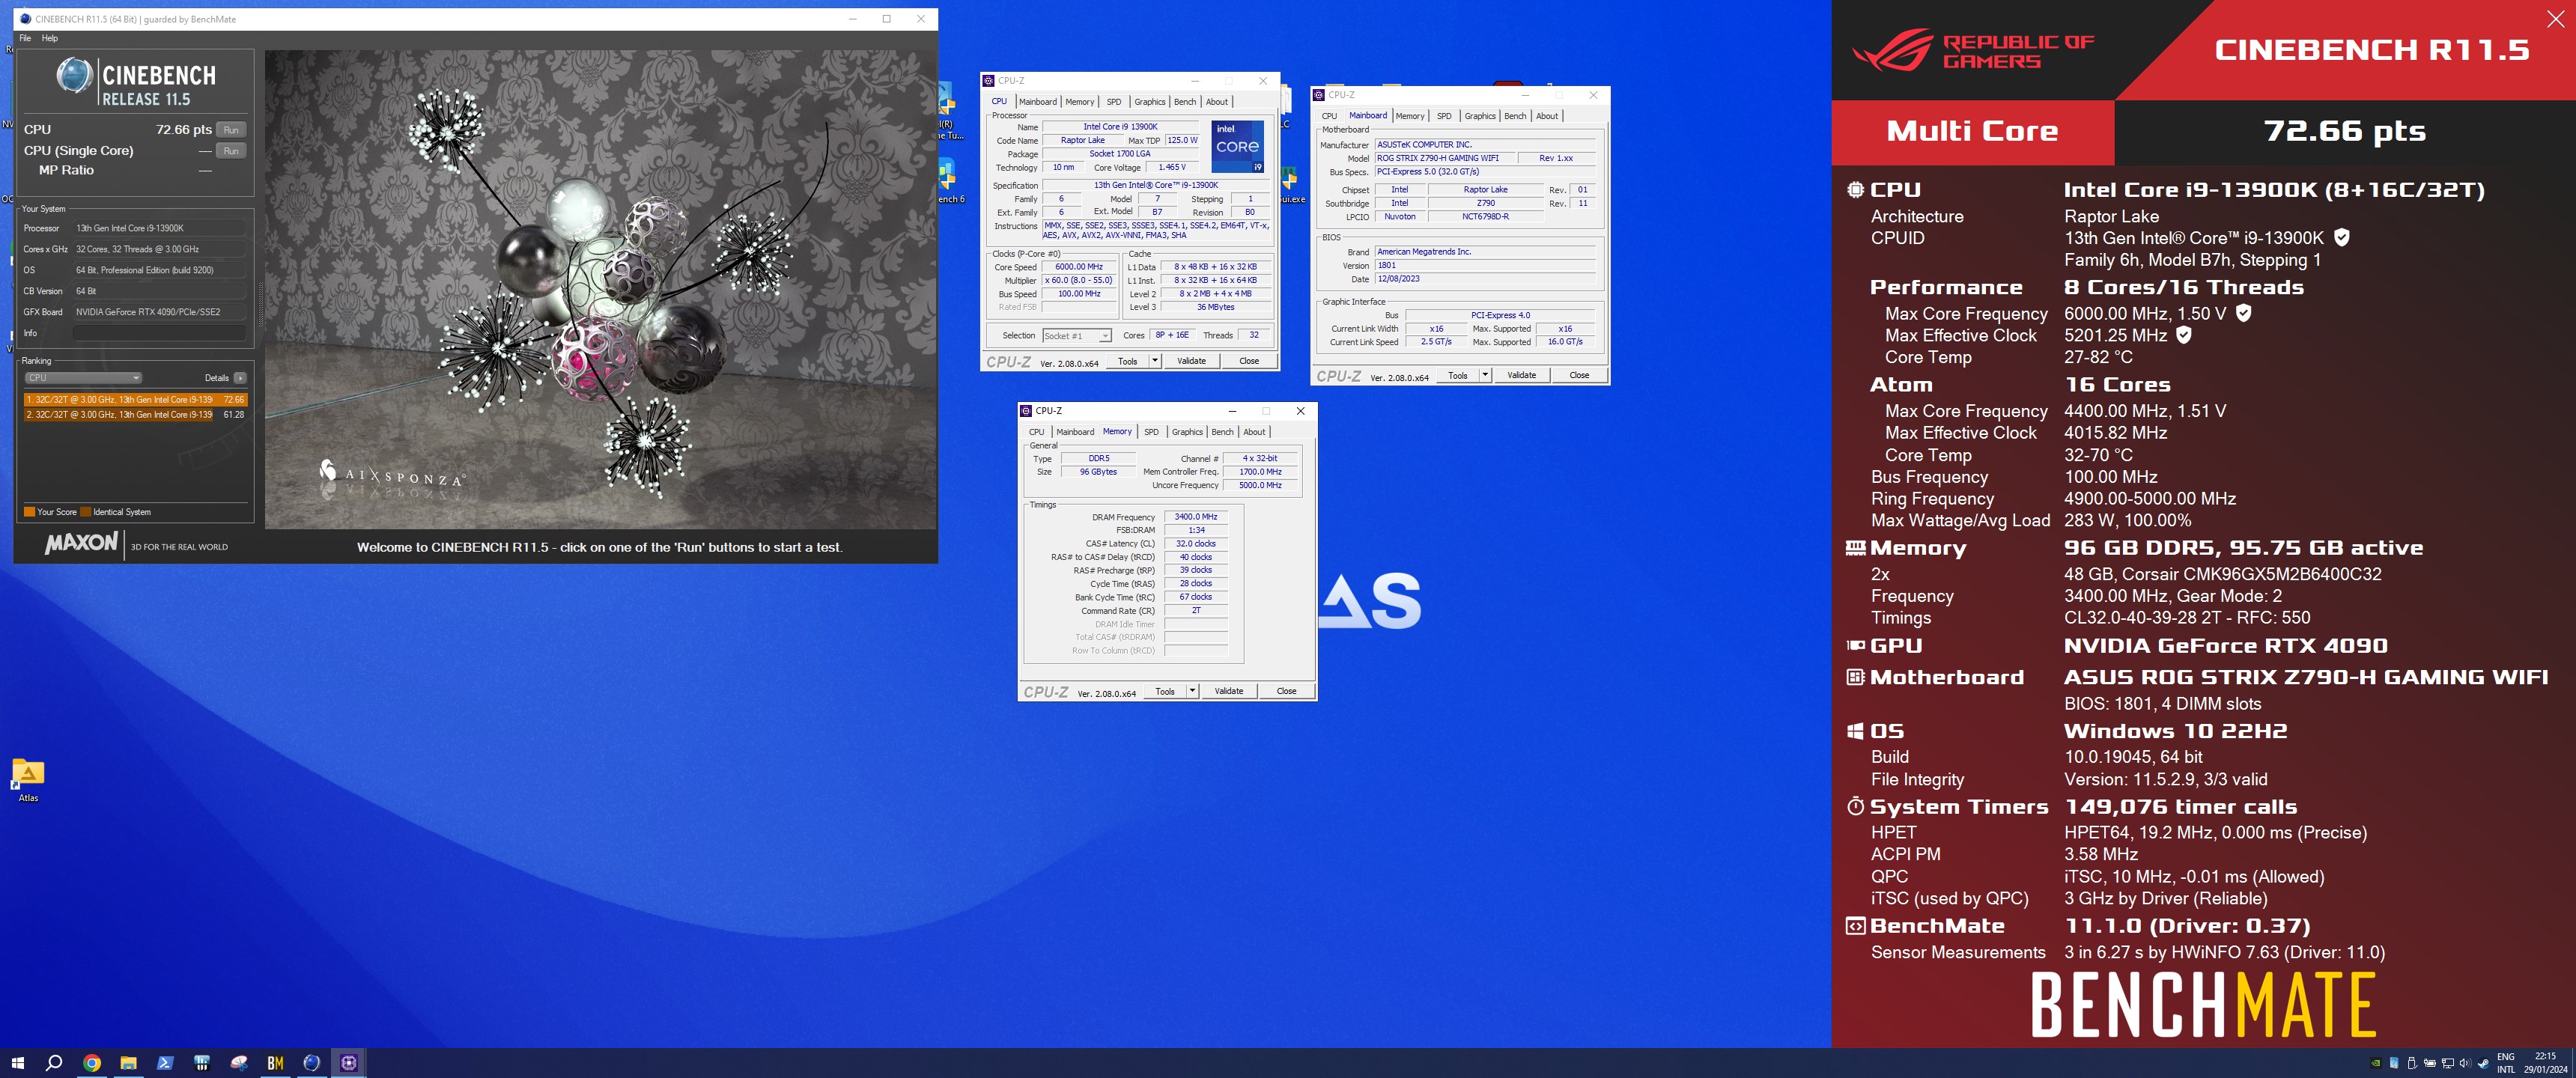The width and height of the screenshot is (2576, 1078).
Task: Open Bench tab in CPU-tab CPU-Z window
Action: tap(1185, 102)
